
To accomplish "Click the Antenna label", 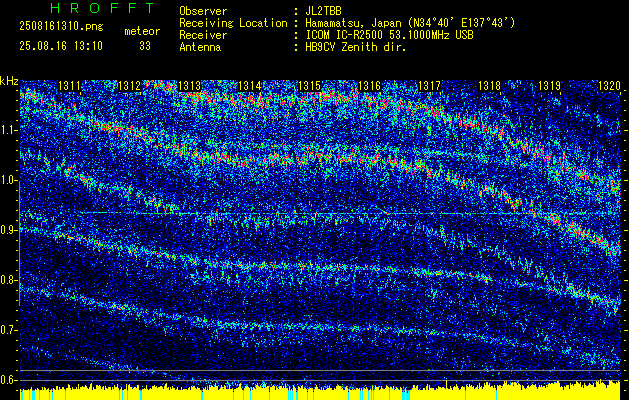I will (x=200, y=47).
